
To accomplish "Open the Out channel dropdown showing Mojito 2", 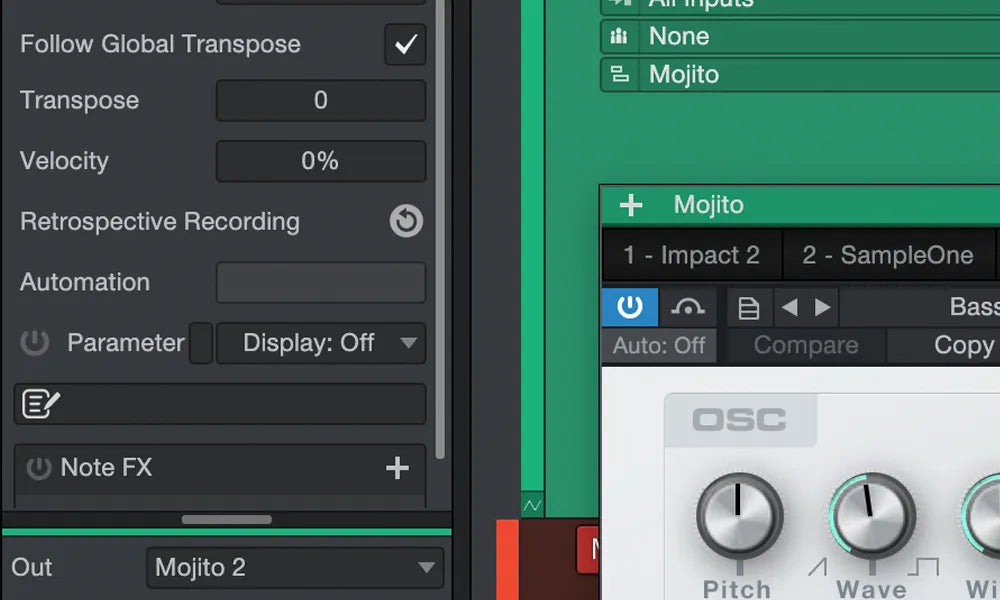I will tap(295, 567).
